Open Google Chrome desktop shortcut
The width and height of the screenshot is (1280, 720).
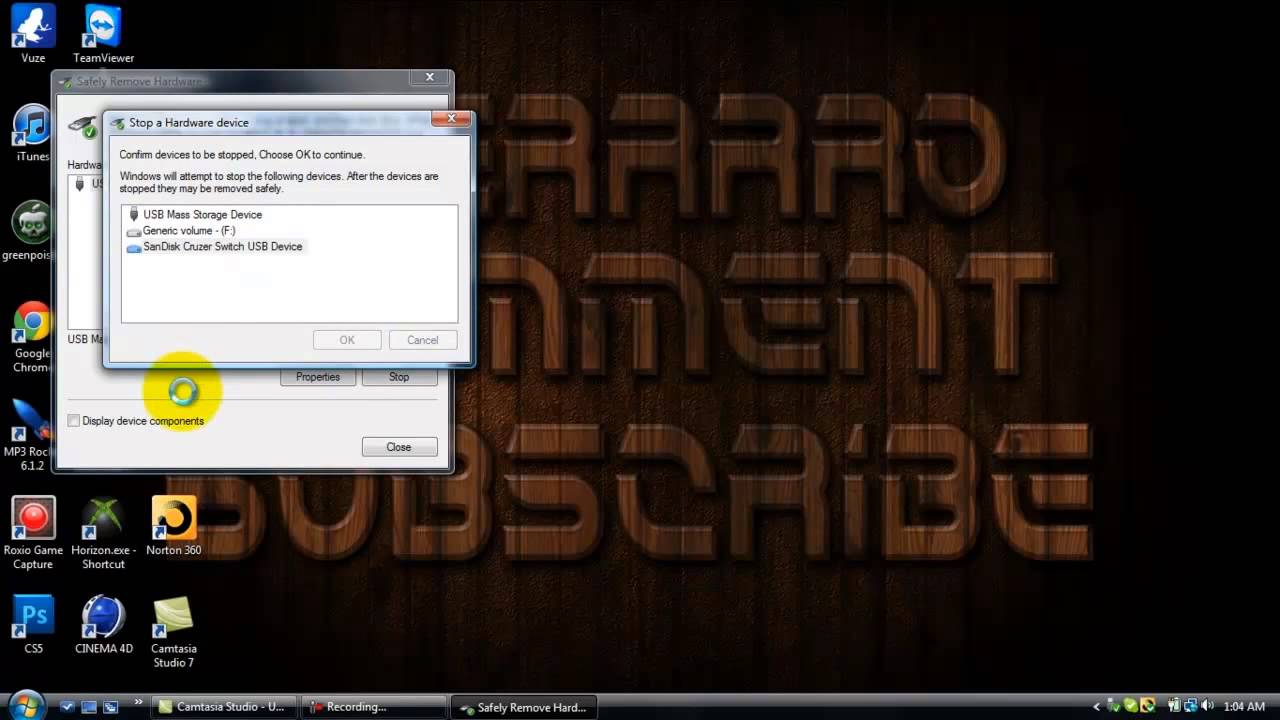coord(32,336)
